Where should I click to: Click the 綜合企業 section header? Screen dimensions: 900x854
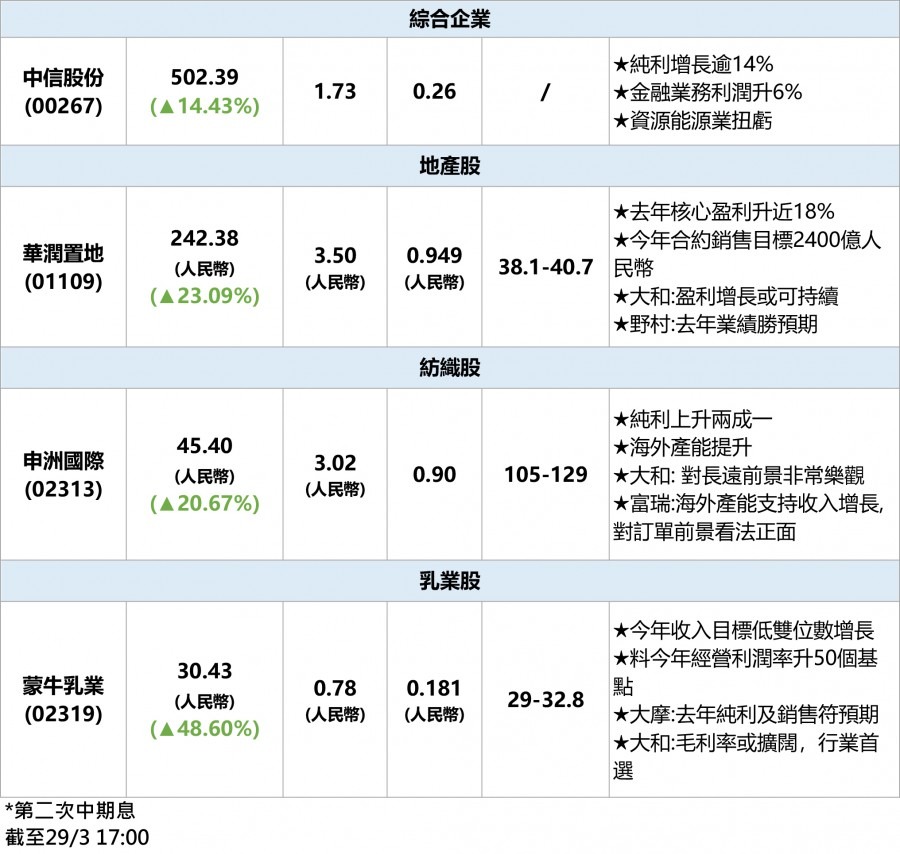click(449, 19)
